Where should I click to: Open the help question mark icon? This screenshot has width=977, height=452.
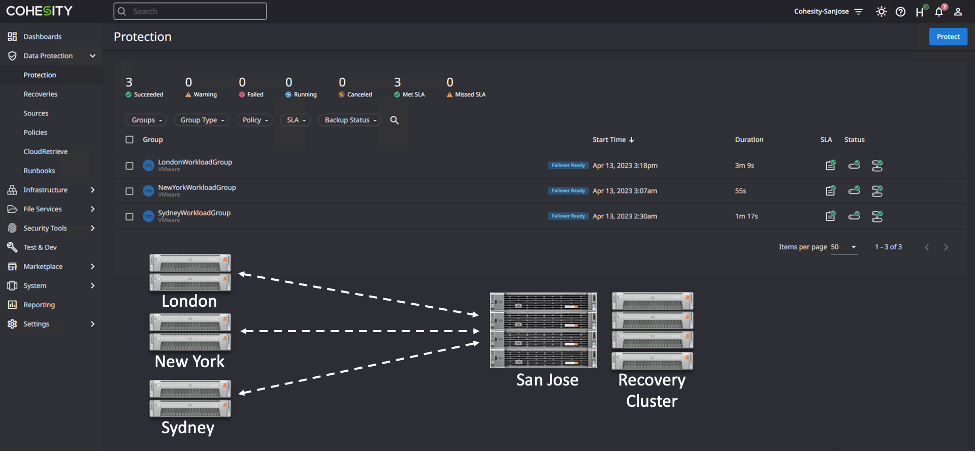pyautogui.click(x=900, y=12)
